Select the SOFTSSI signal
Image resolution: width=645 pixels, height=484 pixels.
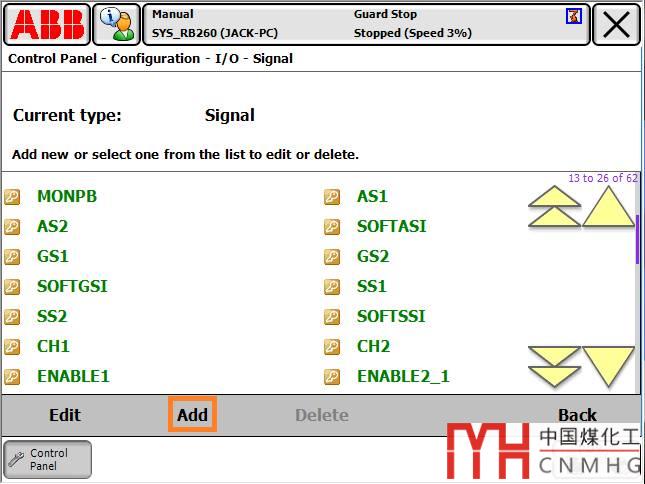(x=391, y=317)
